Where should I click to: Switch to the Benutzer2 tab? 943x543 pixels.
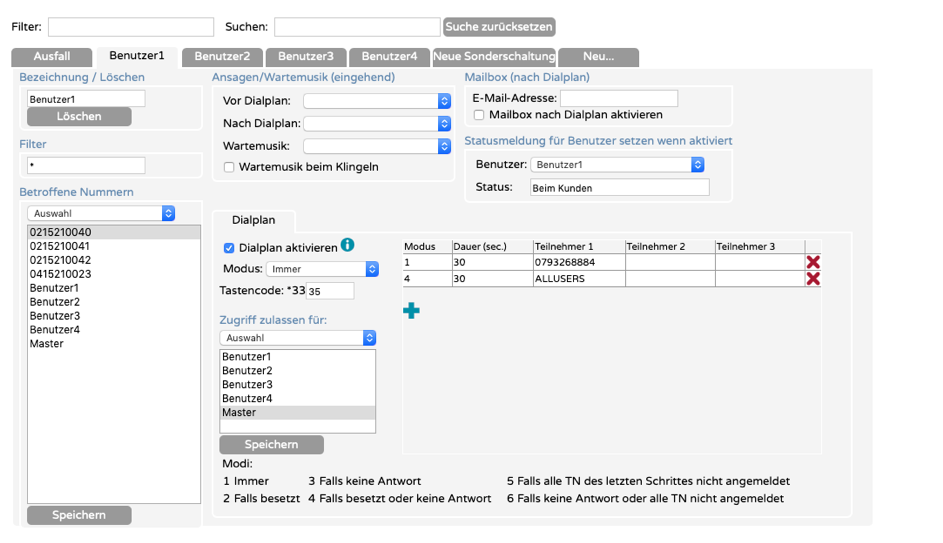tap(223, 57)
